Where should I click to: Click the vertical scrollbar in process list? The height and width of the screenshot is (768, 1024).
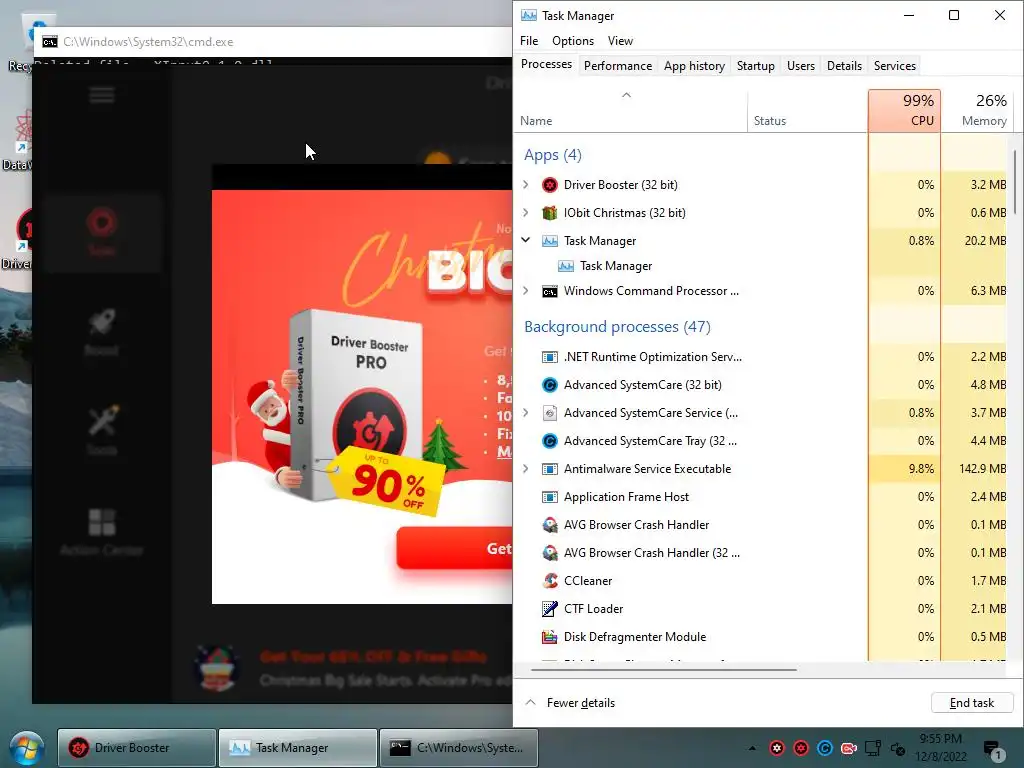point(1015,183)
